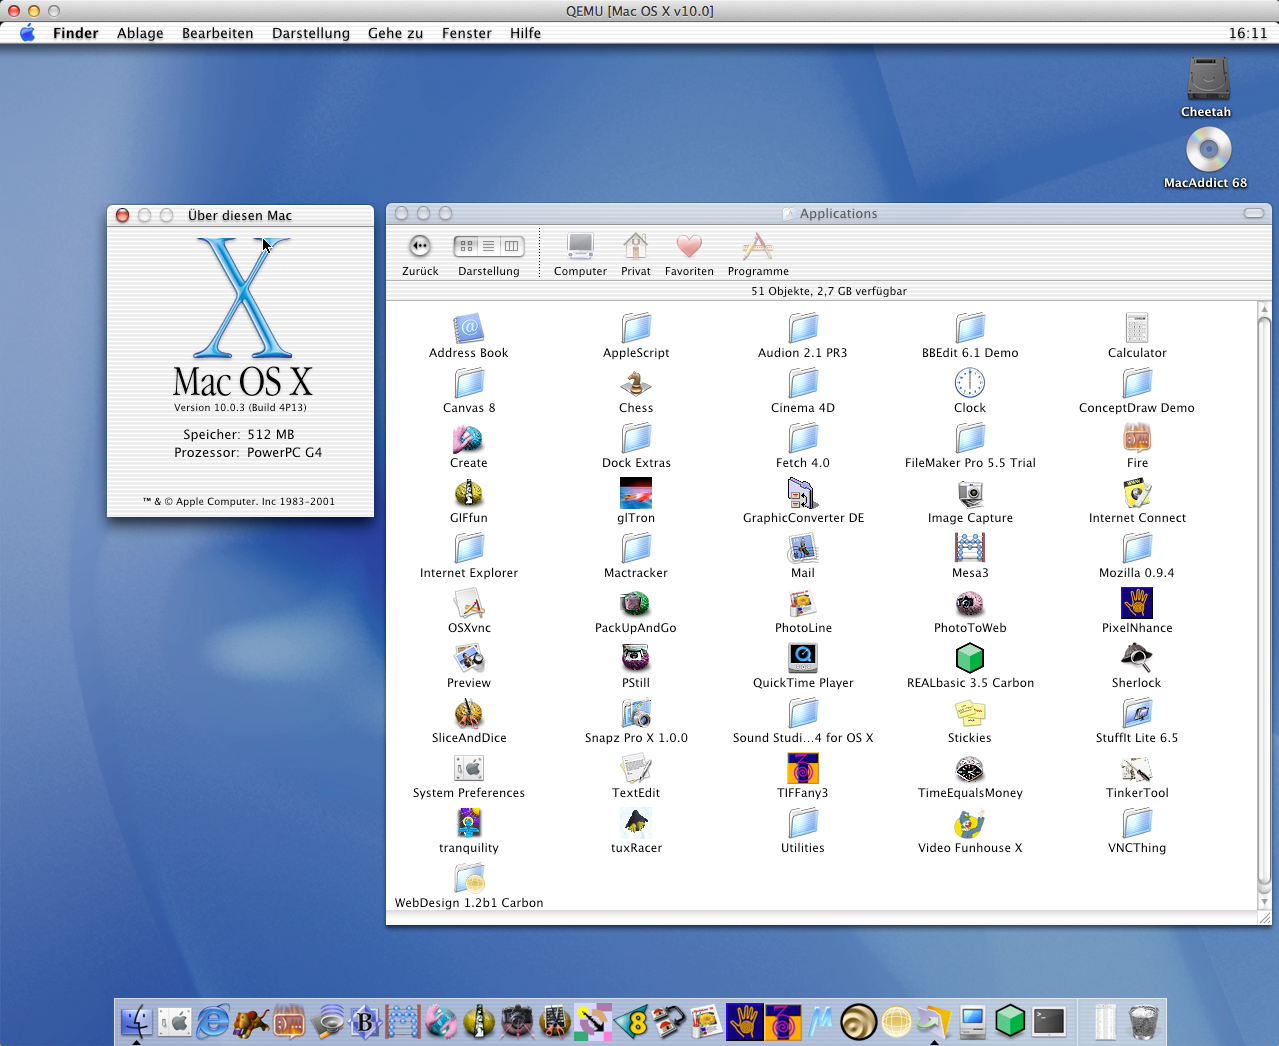Select the Stickies app icon
The width and height of the screenshot is (1279, 1046).
(x=970, y=713)
